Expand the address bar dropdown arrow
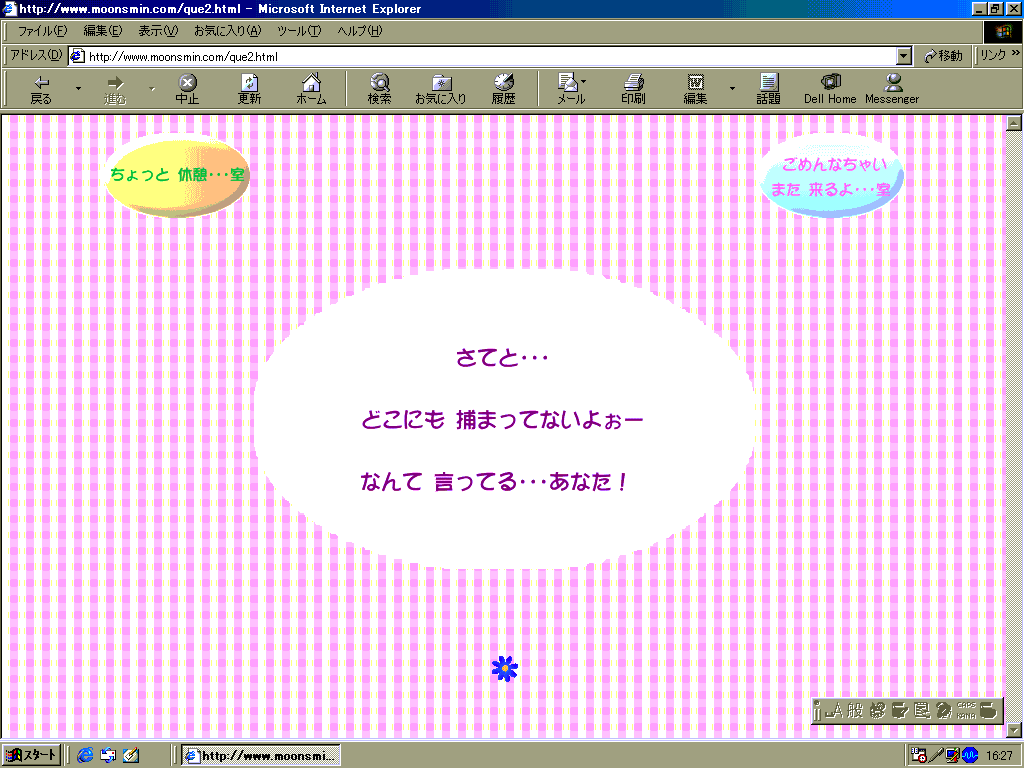The image size is (1024, 768). point(904,57)
